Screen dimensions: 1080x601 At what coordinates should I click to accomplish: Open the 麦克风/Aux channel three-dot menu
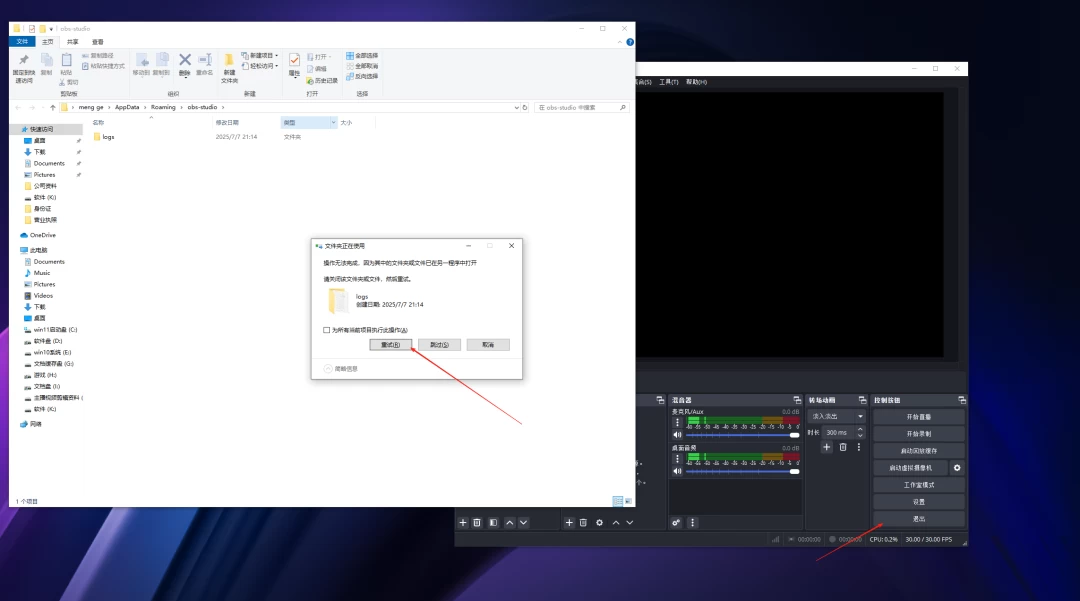(677, 422)
